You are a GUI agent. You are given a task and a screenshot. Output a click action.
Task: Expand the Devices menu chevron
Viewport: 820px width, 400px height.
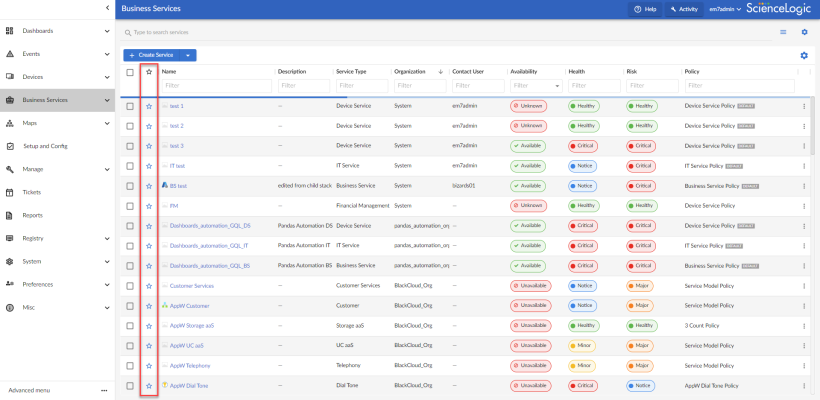click(x=107, y=77)
